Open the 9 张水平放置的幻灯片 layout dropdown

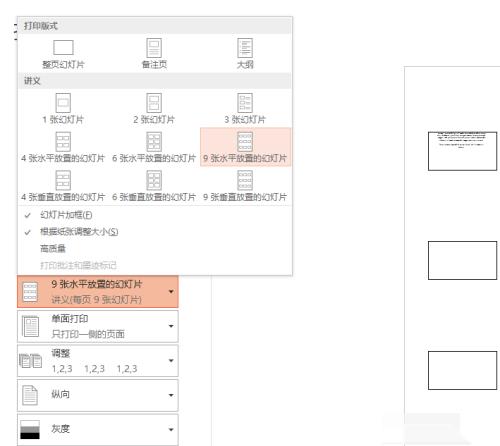tap(98, 291)
